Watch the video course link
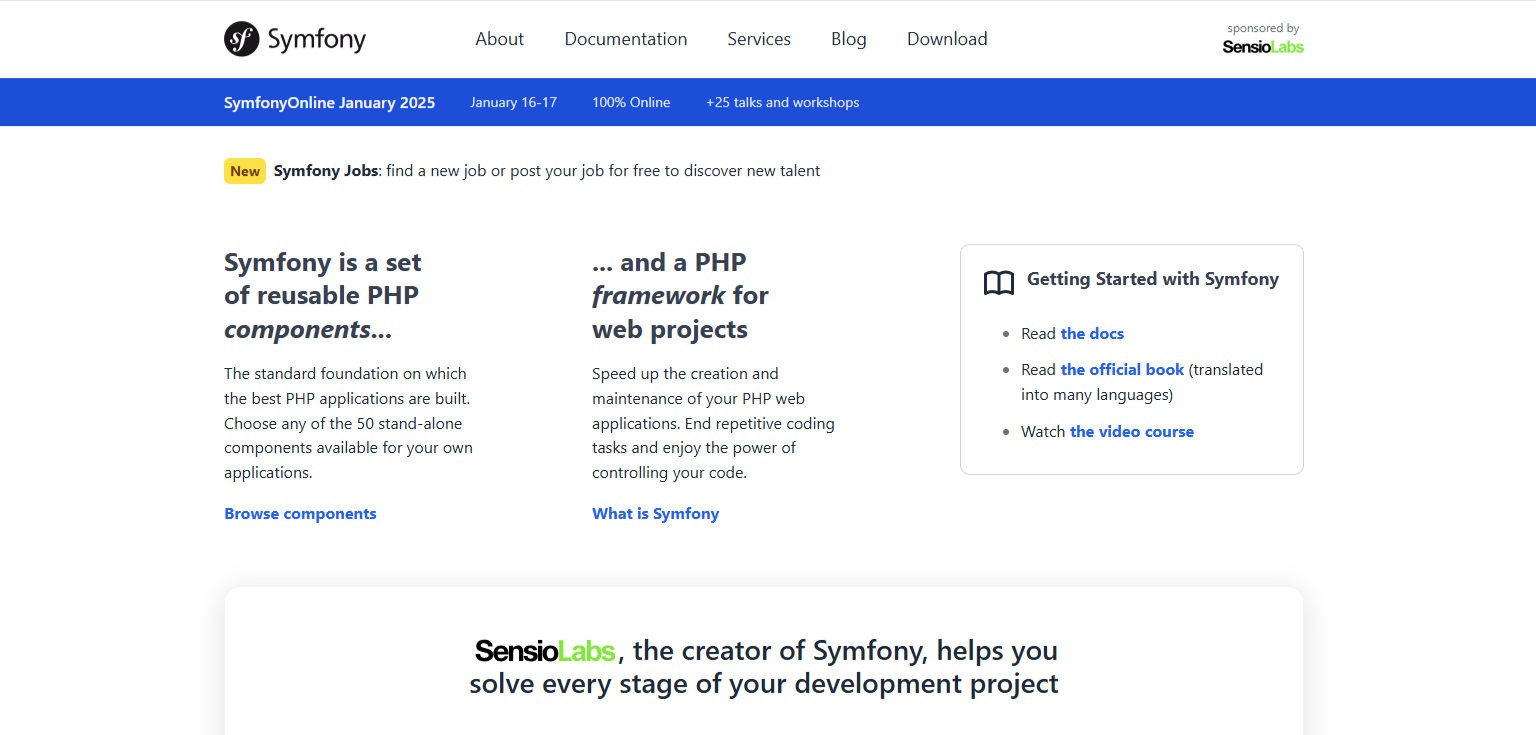The height and width of the screenshot is (735, 1536). point(1131,432)
